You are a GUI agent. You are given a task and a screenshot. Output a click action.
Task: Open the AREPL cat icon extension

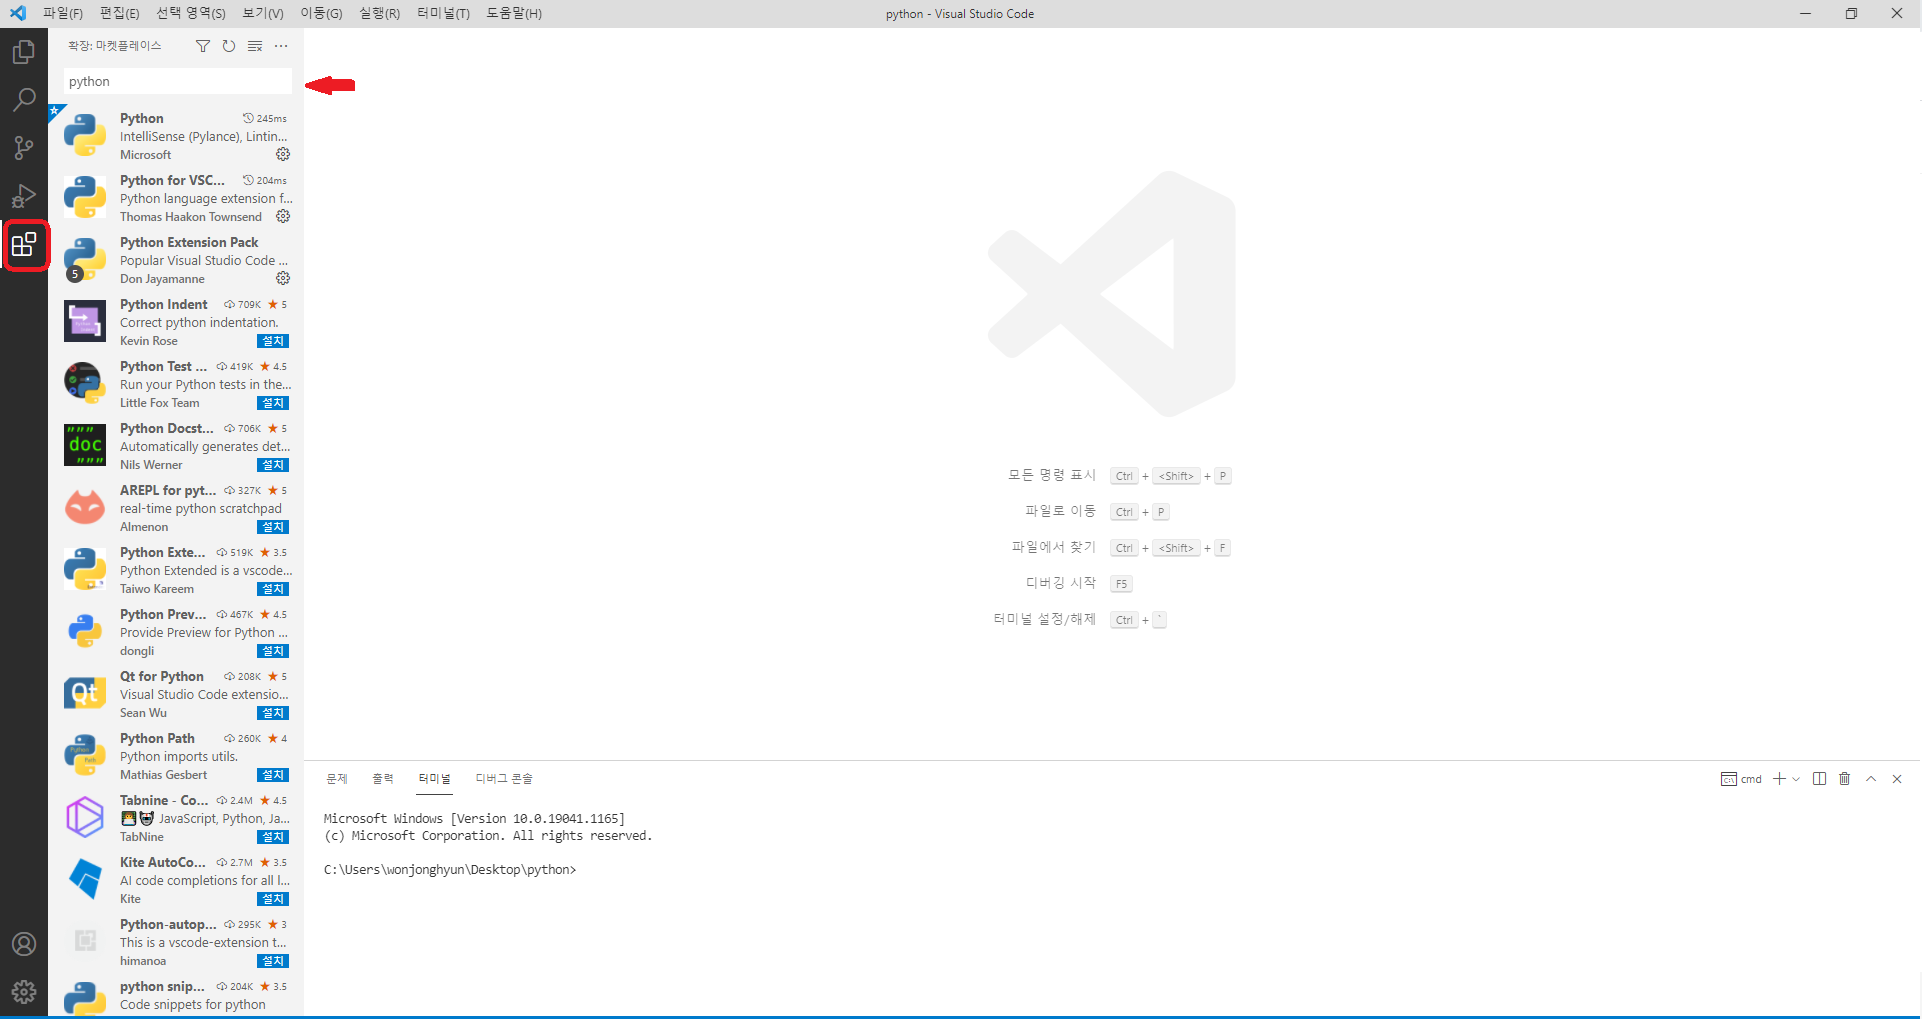(x=85, y=507)
